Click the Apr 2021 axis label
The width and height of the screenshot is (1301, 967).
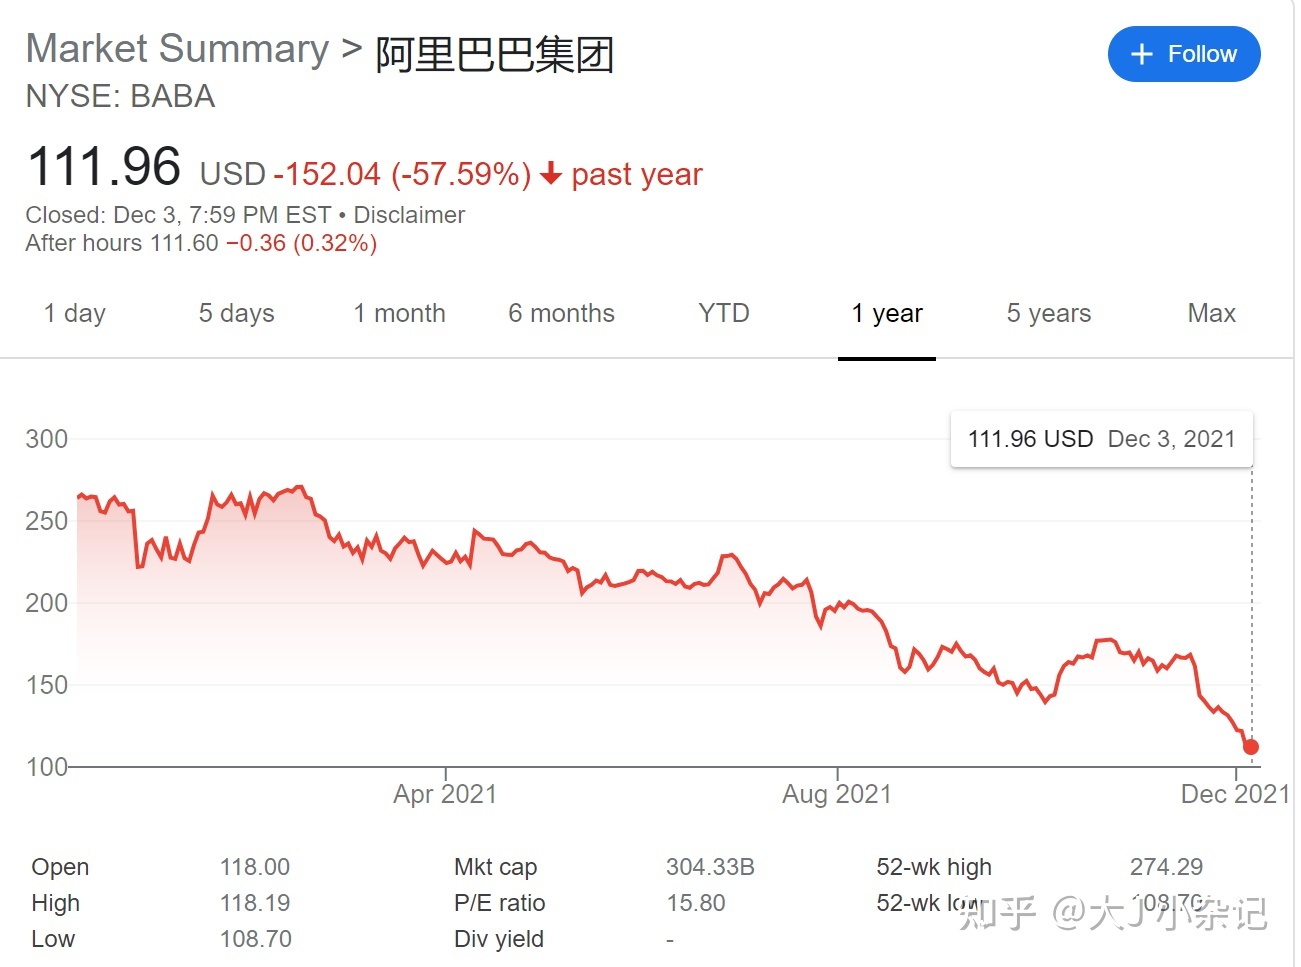(x=445, y=794)
